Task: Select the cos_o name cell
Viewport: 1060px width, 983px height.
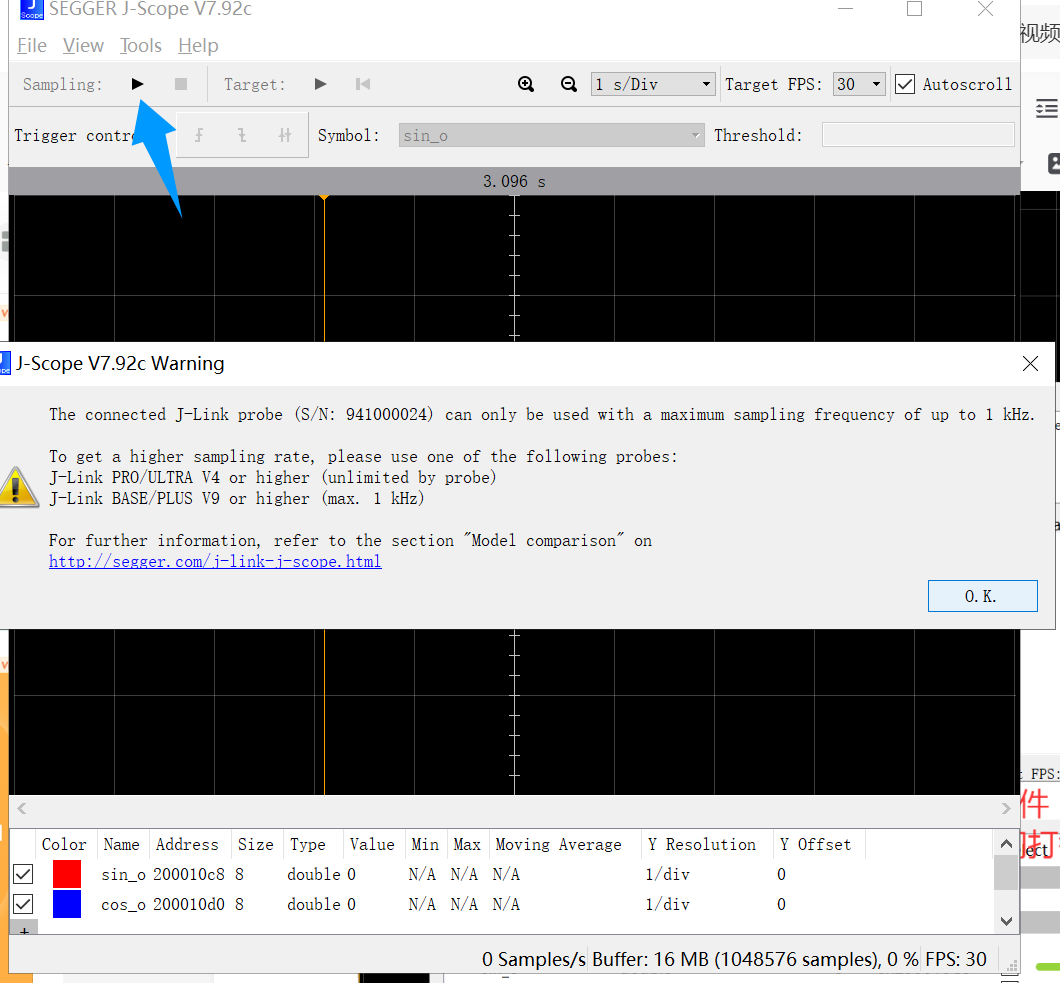Action: point(124,904)
